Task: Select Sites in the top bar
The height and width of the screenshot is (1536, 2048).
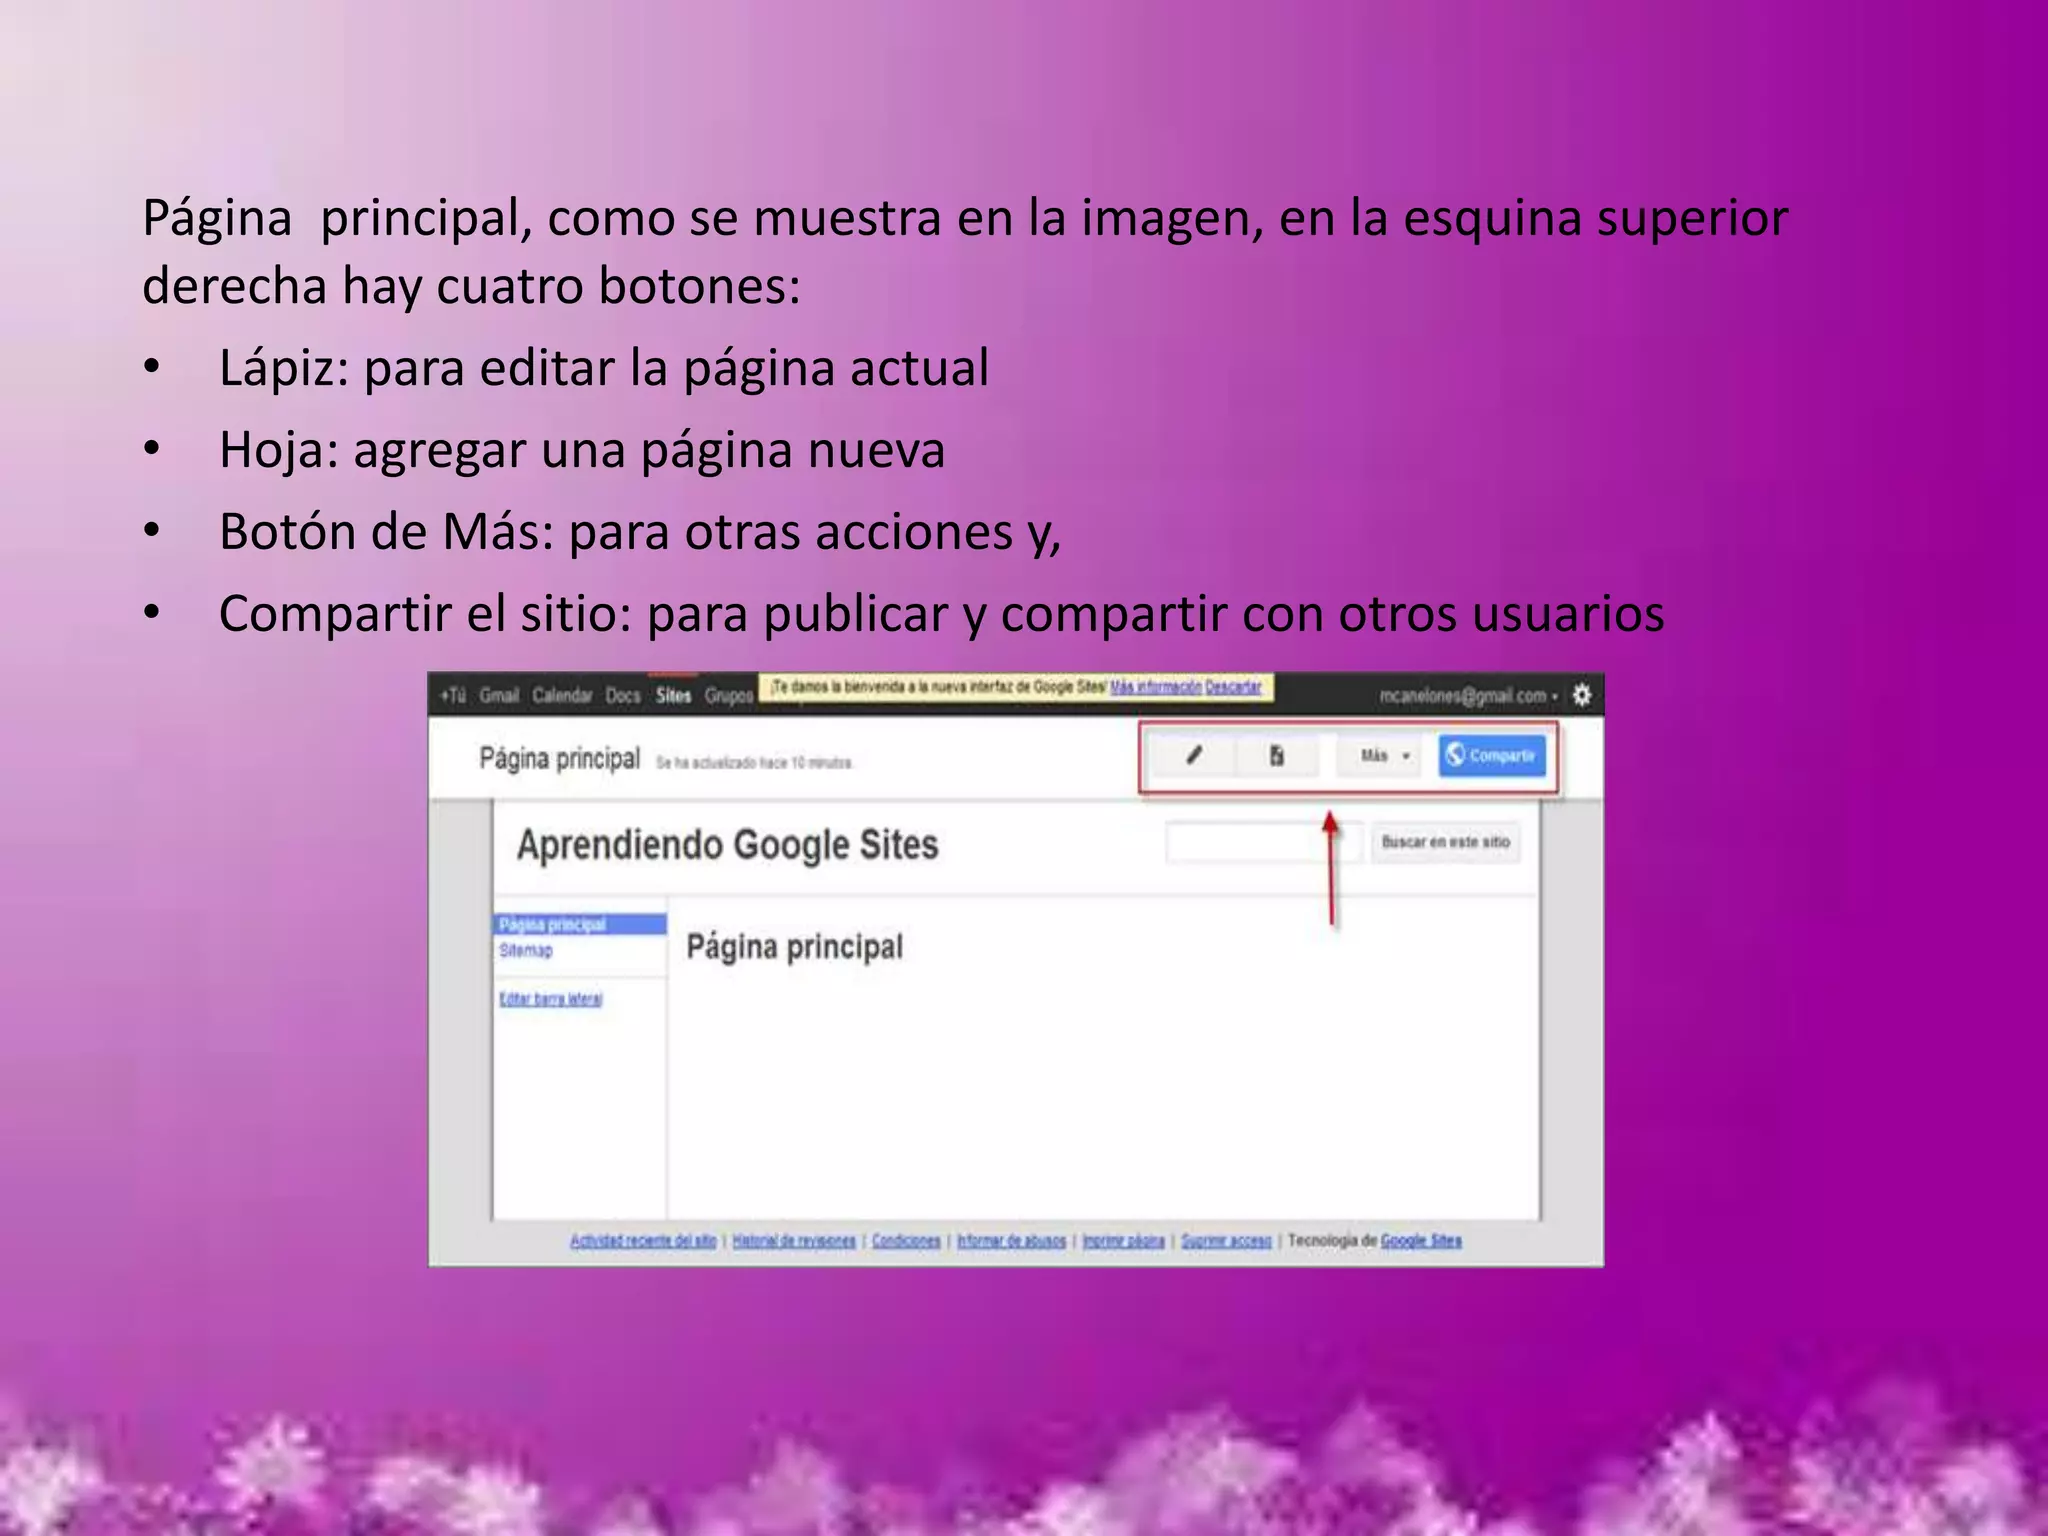Action: coord(674,695)
